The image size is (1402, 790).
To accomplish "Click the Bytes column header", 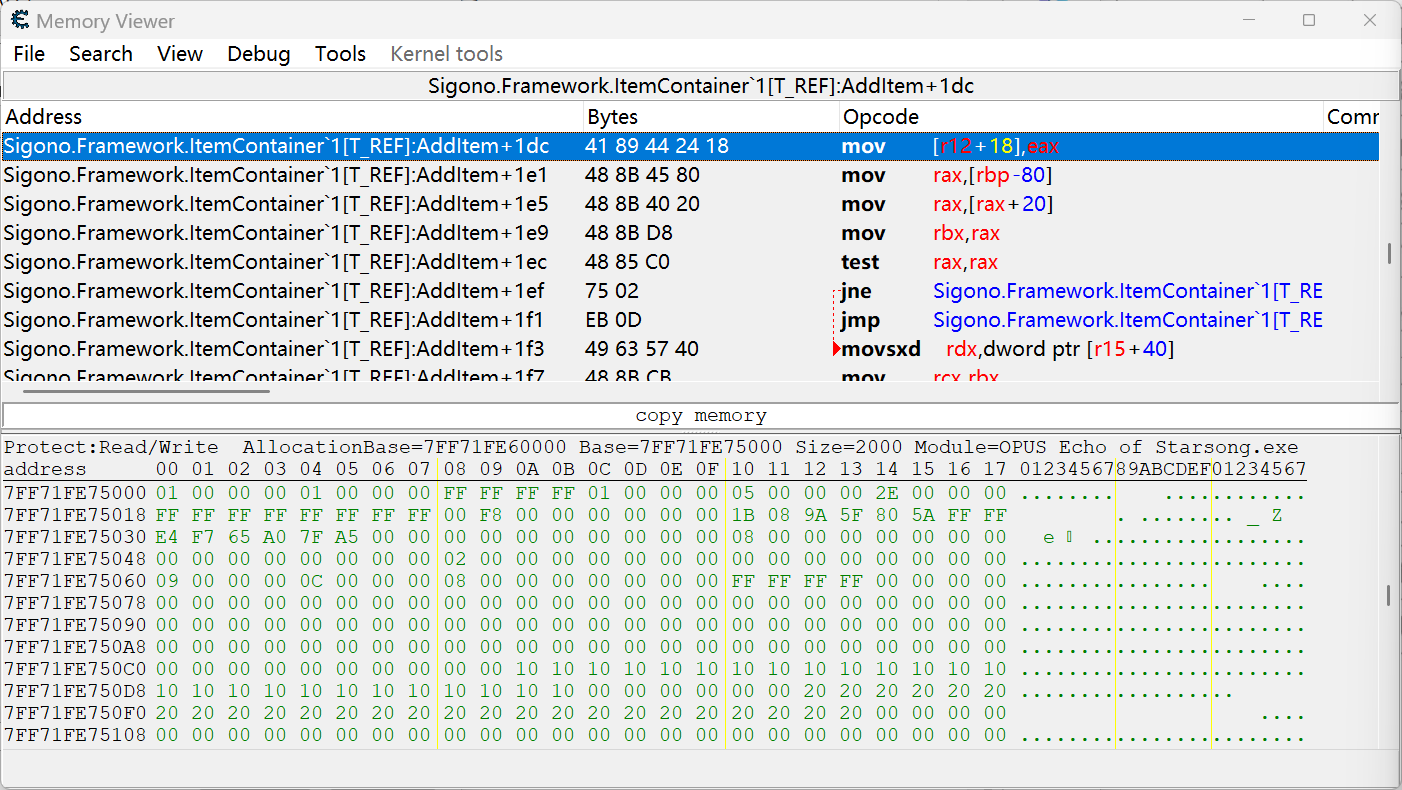I will tap(710, 117).
